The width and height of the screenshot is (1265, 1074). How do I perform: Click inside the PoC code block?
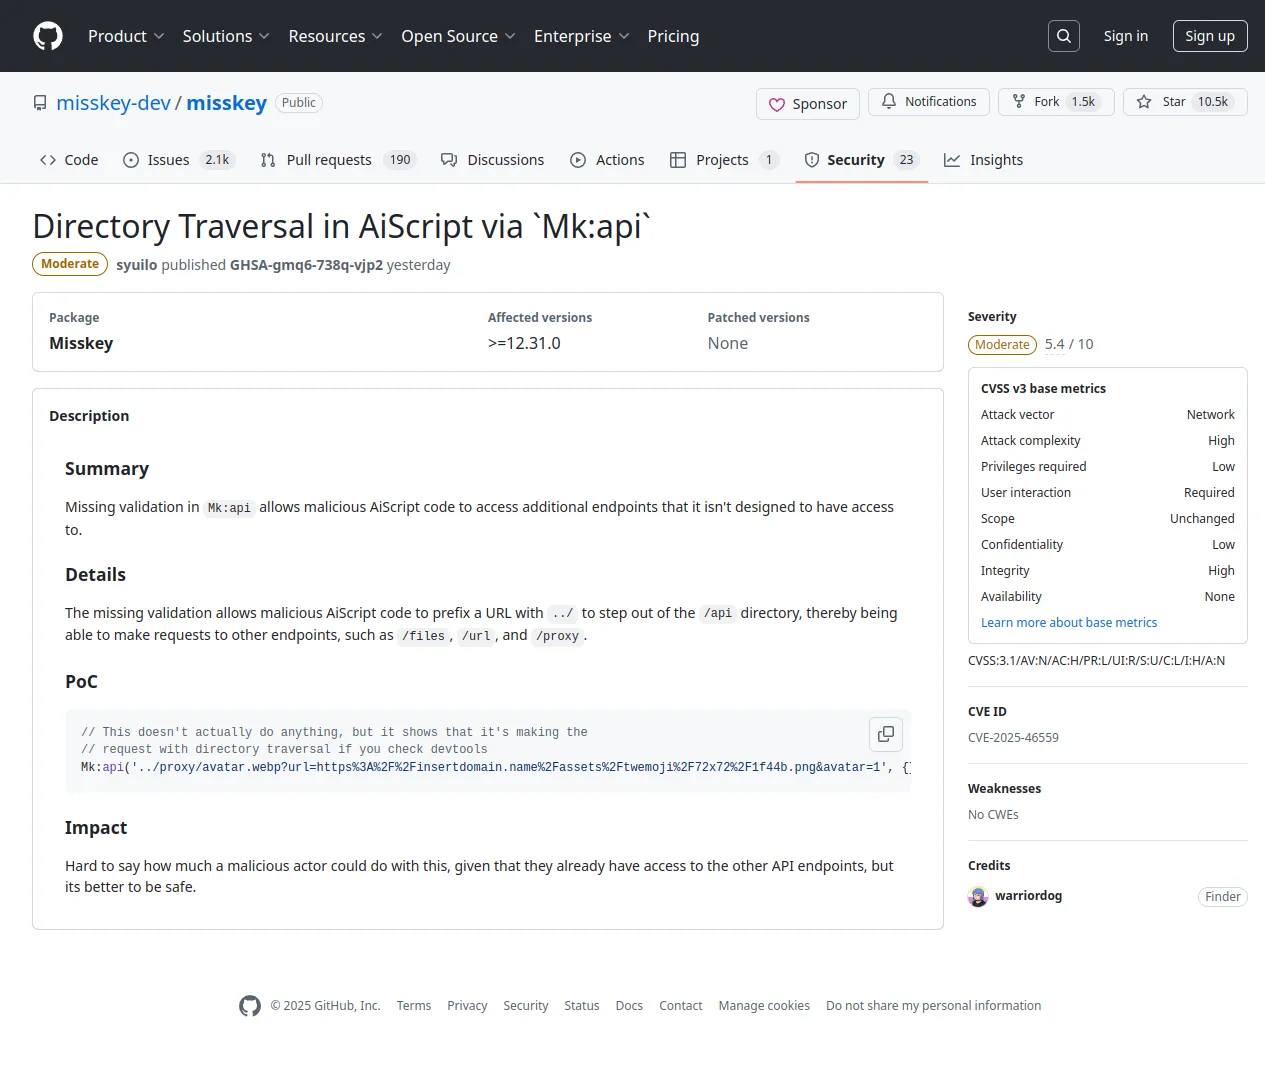tap(488, 751)
